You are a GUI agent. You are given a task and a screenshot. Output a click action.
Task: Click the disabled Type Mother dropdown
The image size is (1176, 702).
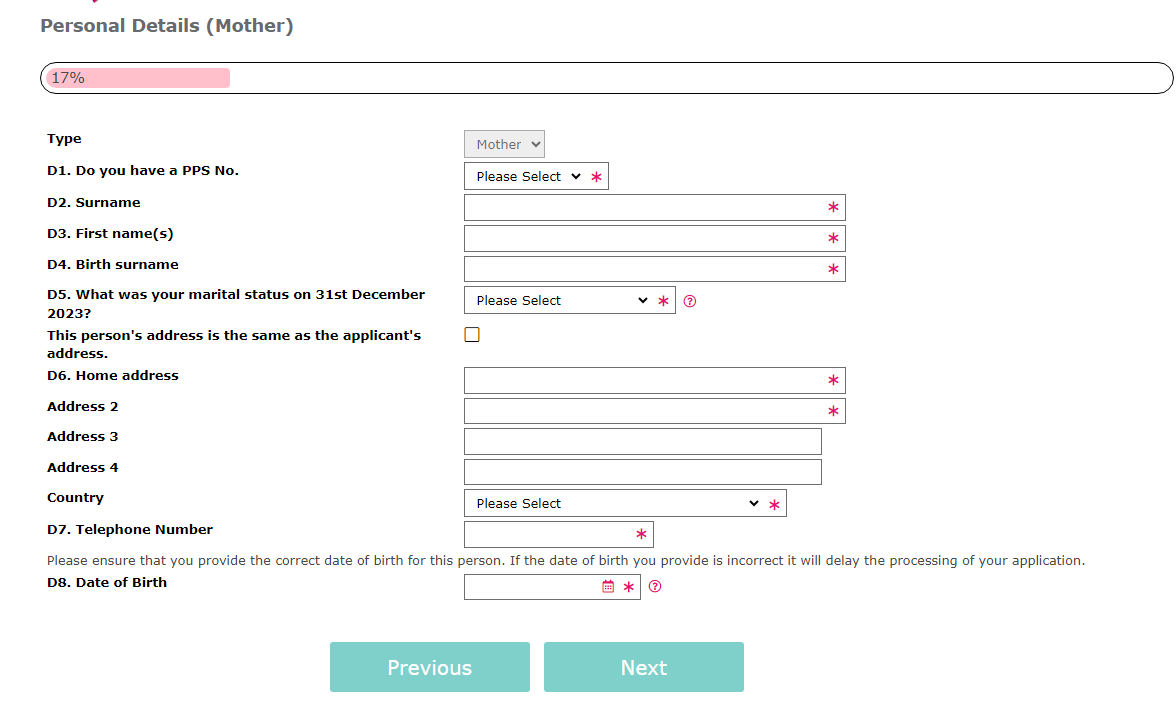coord(504,144)
